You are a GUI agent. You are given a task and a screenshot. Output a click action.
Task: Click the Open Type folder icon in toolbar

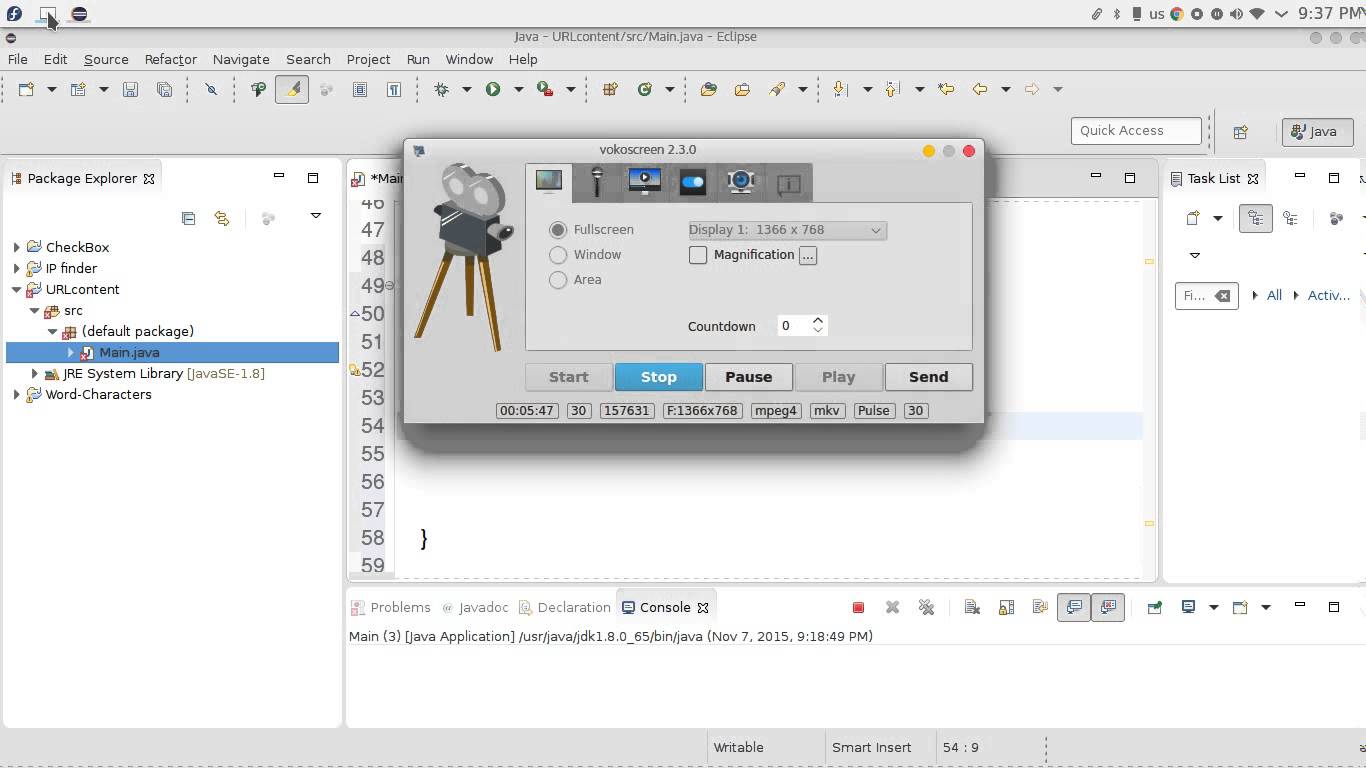709,89
